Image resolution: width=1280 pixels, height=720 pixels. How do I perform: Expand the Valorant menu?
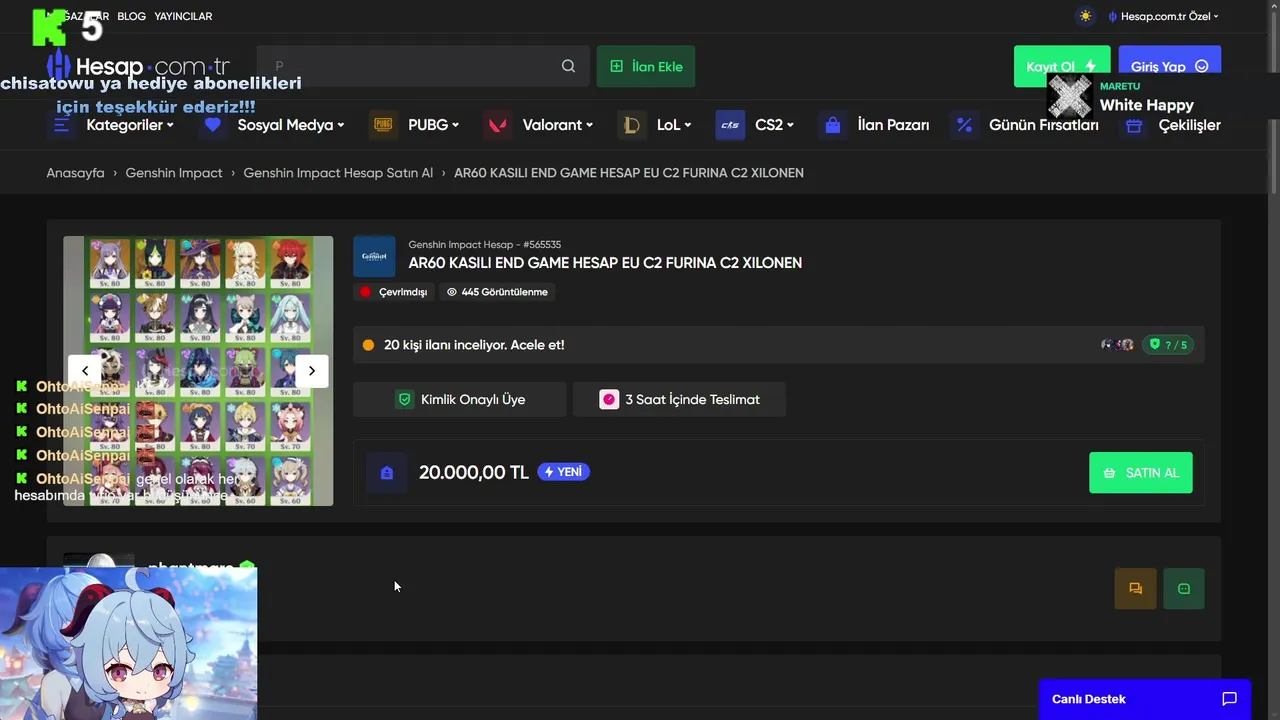[557, 125]
